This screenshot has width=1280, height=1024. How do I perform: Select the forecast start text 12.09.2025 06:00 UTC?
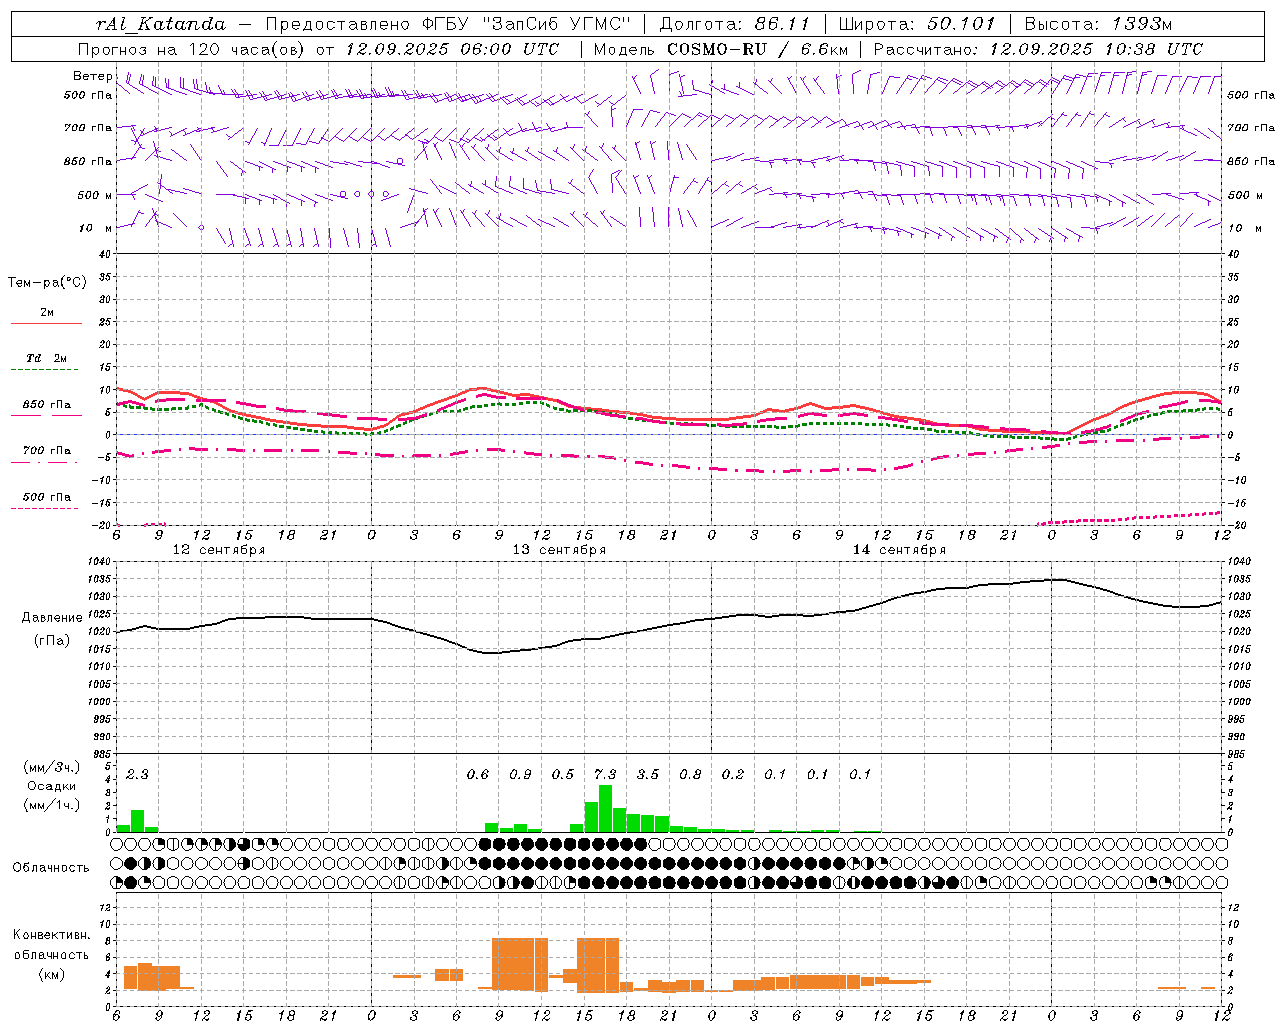452,49
